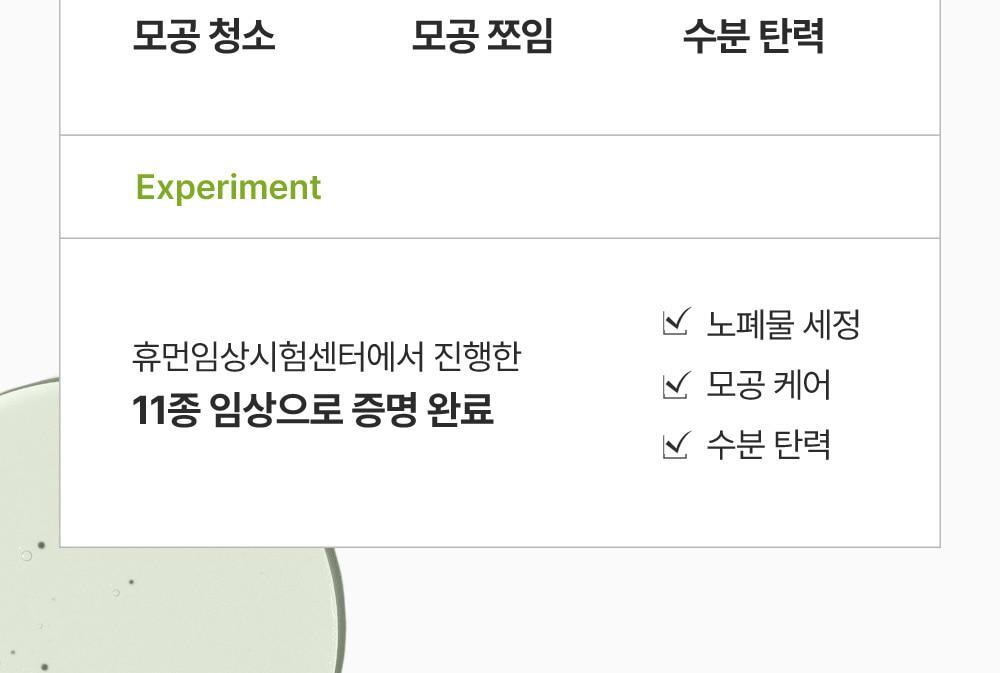Click 11종 in the bold headline
This screenshot has width=1000, height=673.
point(165,410)
